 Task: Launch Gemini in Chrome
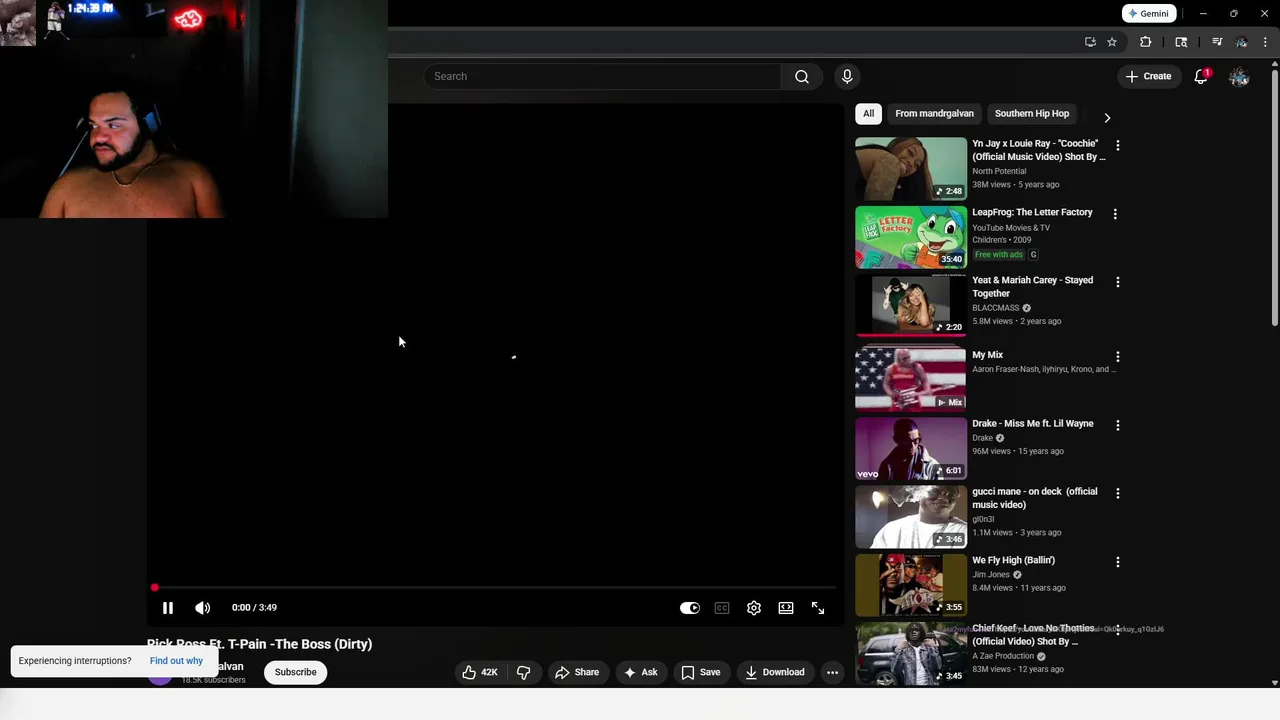pyautogui.click(x=1148, y=14)
